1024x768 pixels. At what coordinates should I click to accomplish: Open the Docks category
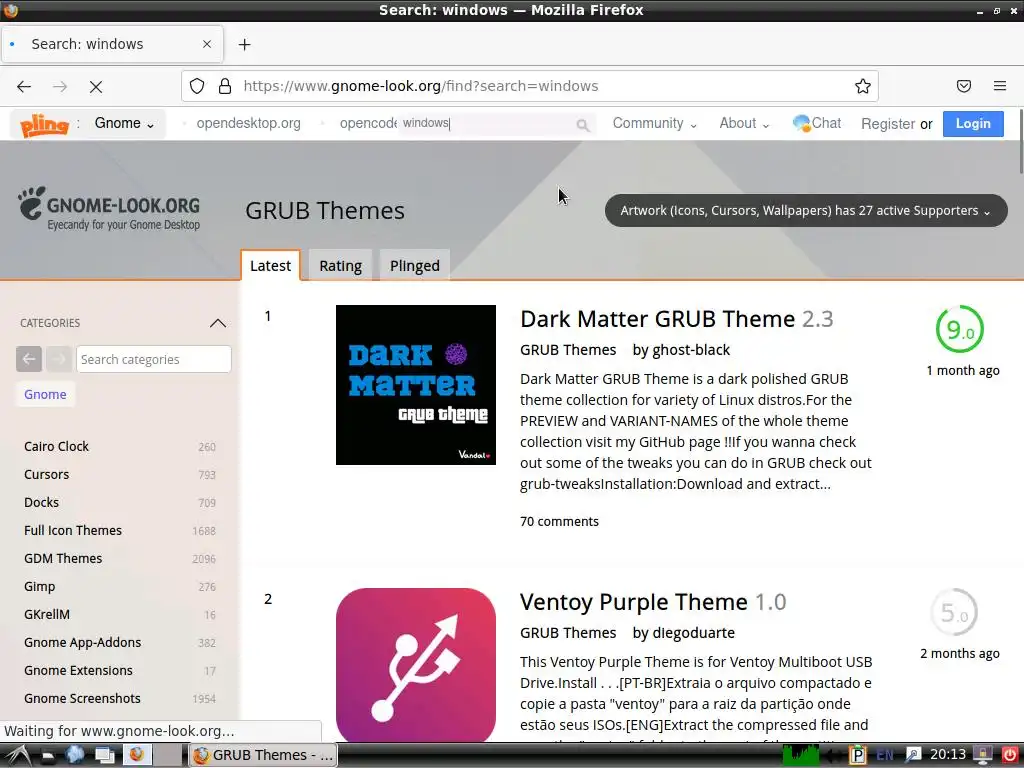point(41,502)
